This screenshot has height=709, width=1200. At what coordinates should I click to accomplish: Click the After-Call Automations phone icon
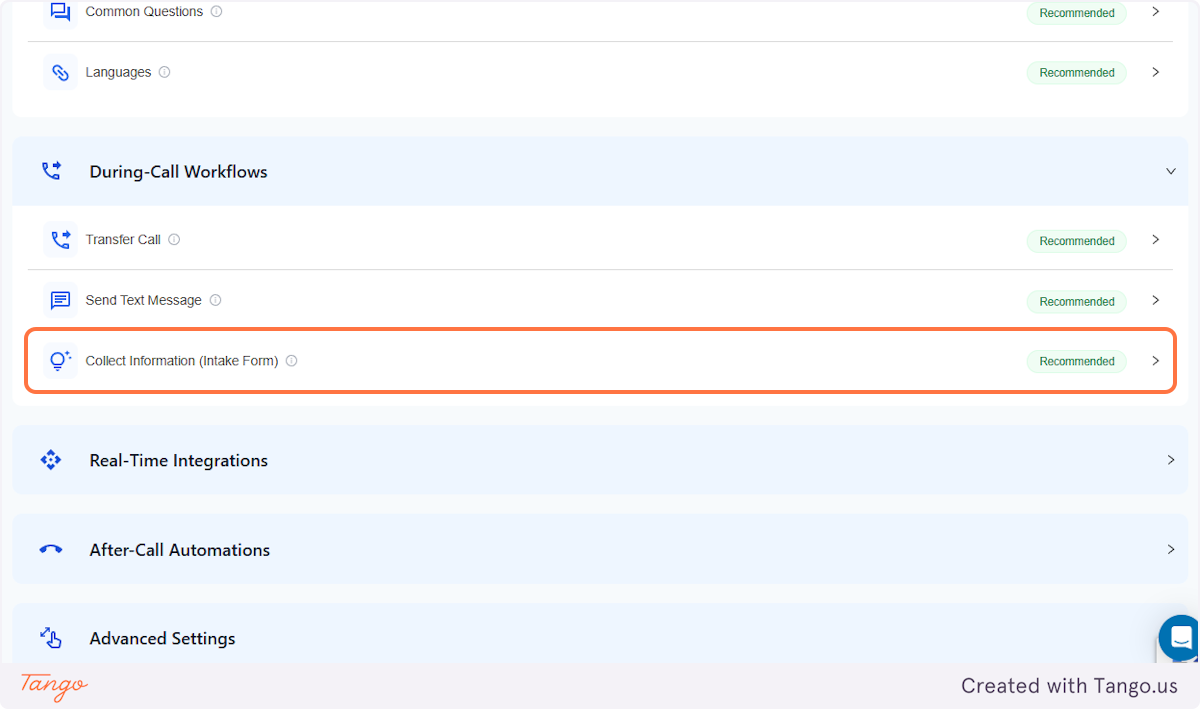coord(50,549)
